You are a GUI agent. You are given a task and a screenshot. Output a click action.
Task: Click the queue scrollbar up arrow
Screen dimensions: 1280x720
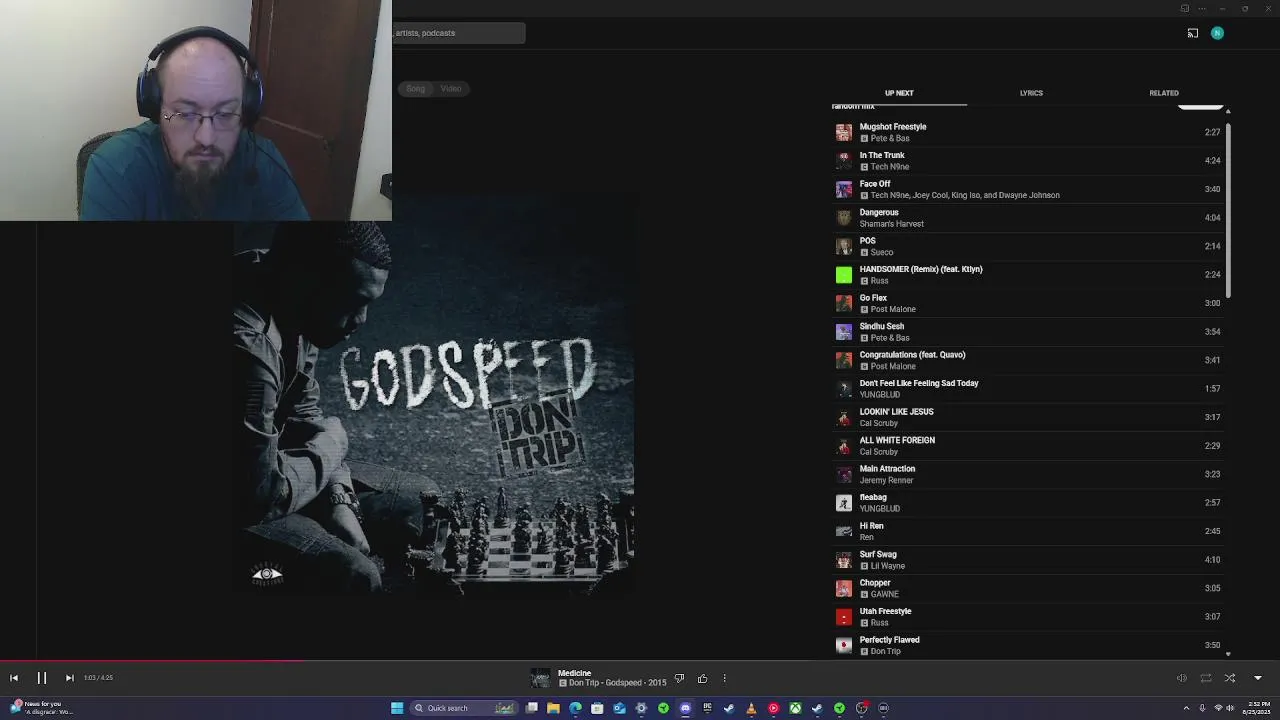(1228, 111)
